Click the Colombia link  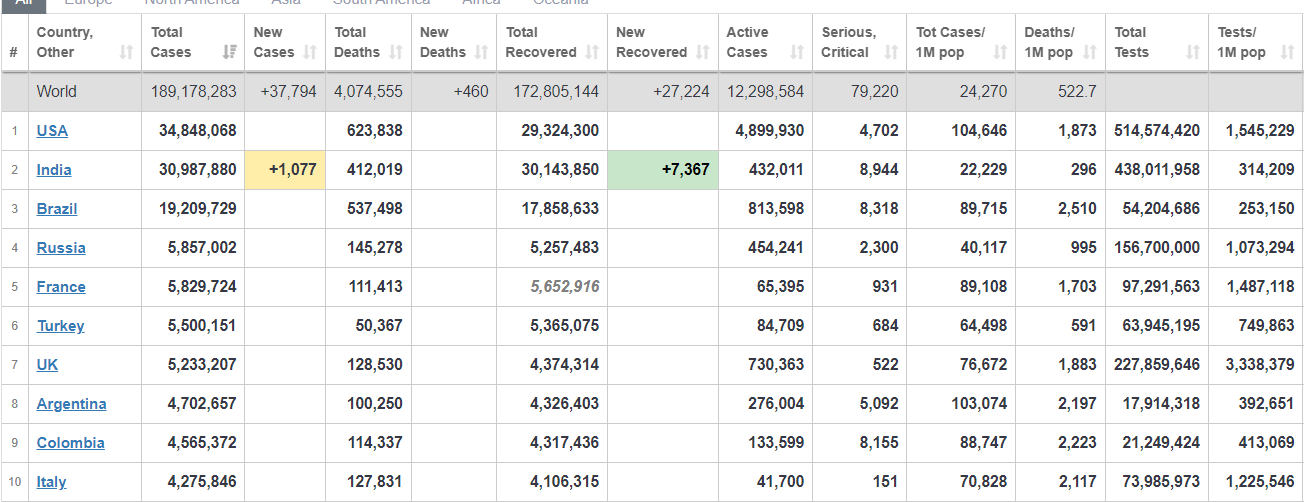point(71,442)
